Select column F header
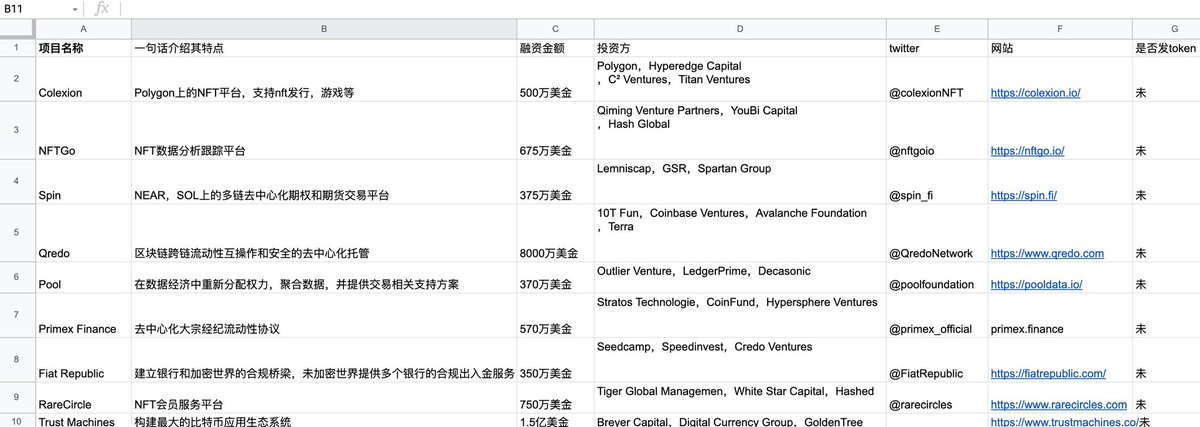Image resolution: width=1200 pixels, height=427 pixels. 1059,29
